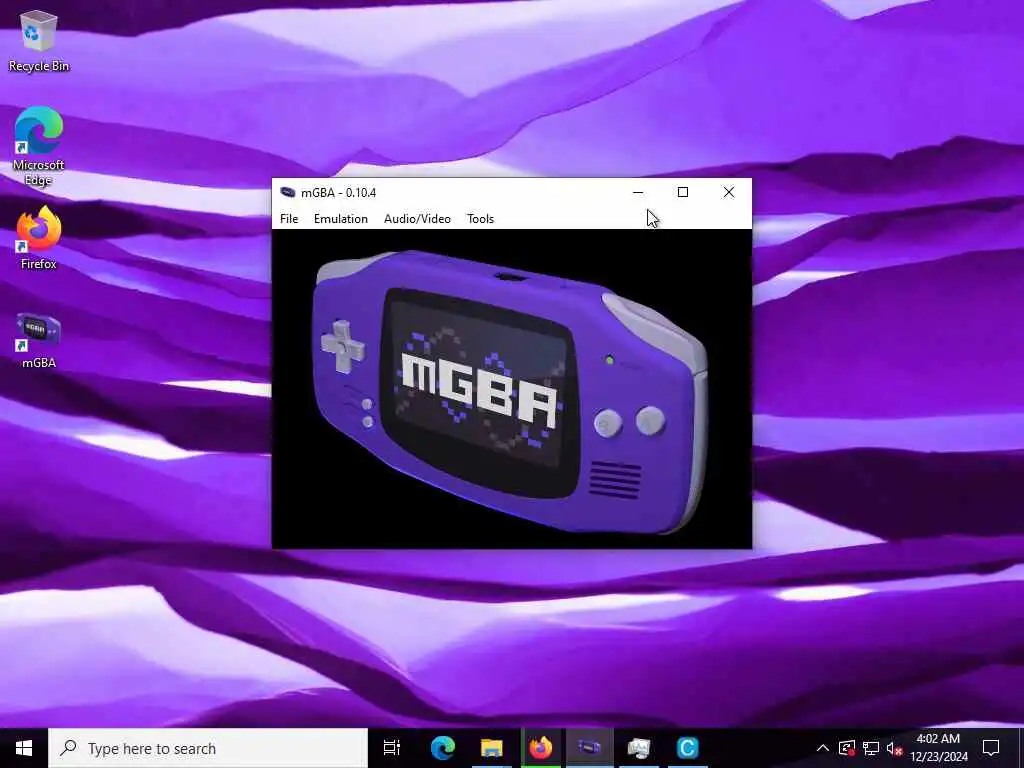Click the sync status tray icon

(847, 748)
